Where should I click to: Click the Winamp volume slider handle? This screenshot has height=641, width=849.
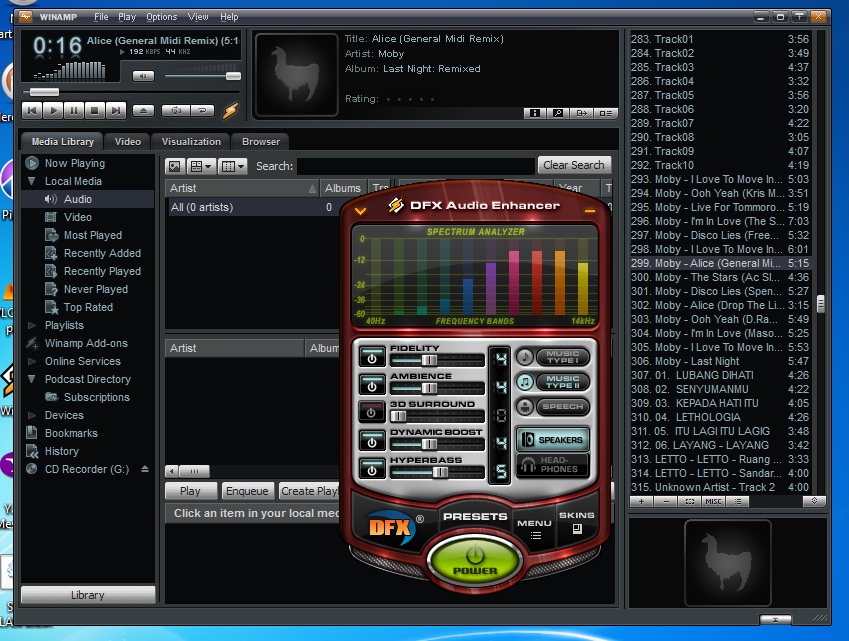pos(233,76)
